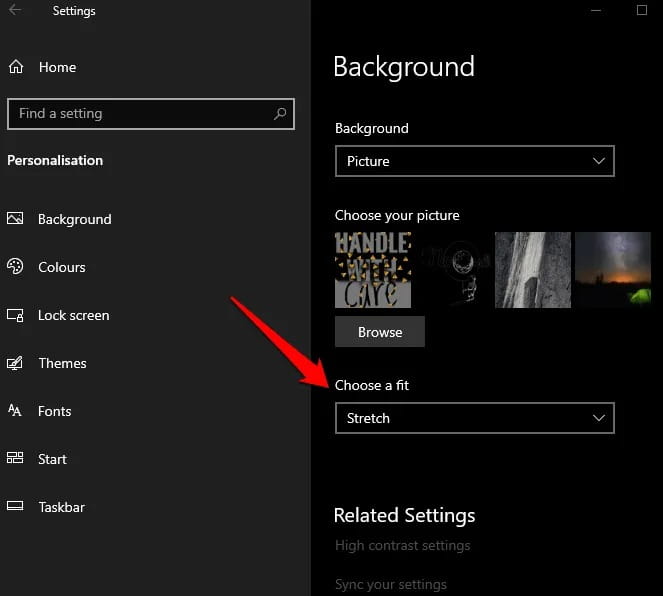Click the Taskbar icon

coord(15,506)
